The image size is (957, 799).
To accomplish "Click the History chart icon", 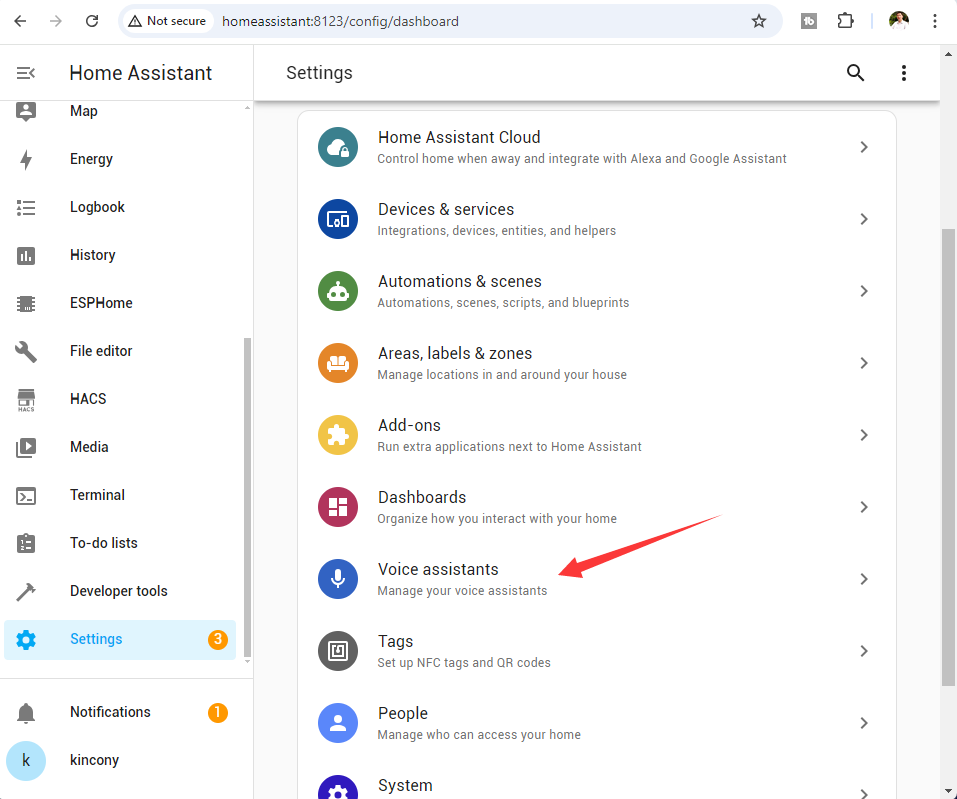I will (x=26, y=255).
